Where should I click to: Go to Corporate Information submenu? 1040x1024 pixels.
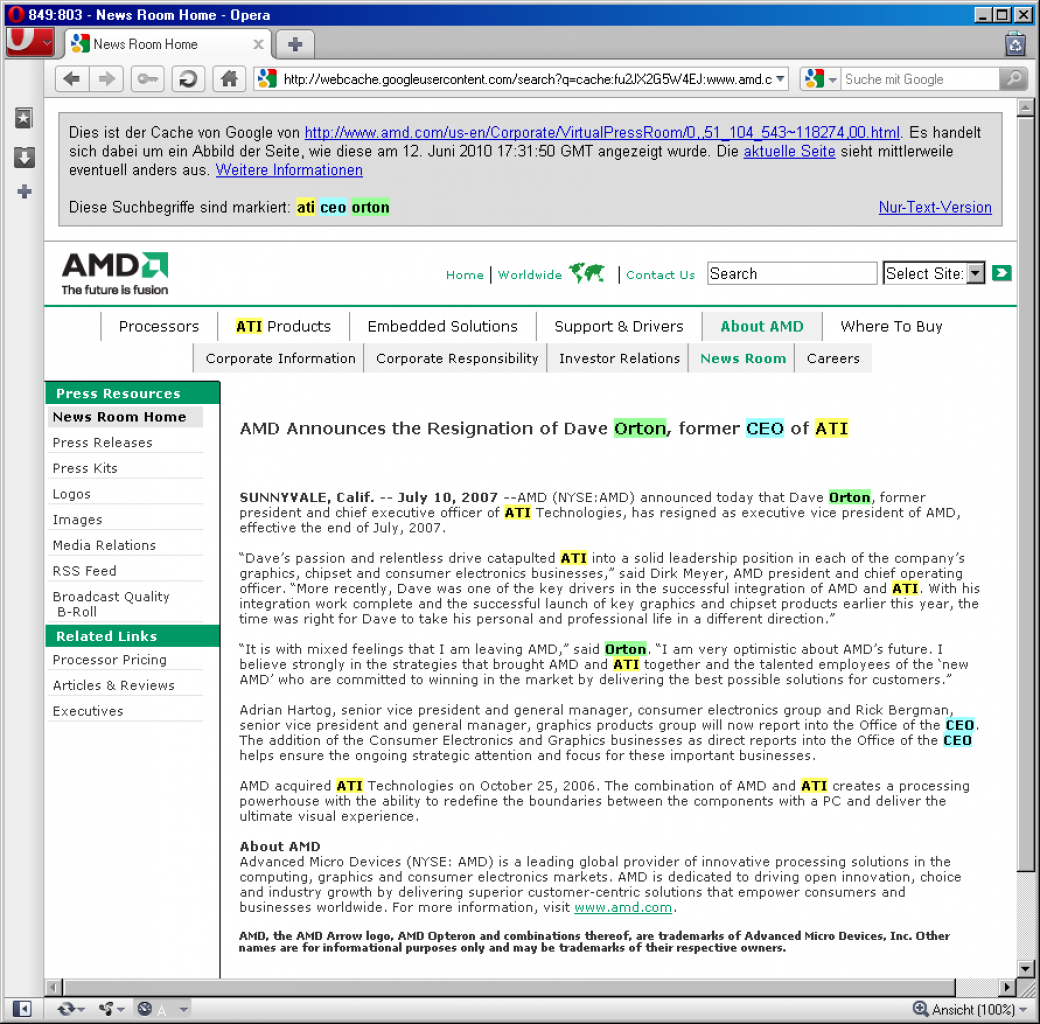click(x=281, y=358)
